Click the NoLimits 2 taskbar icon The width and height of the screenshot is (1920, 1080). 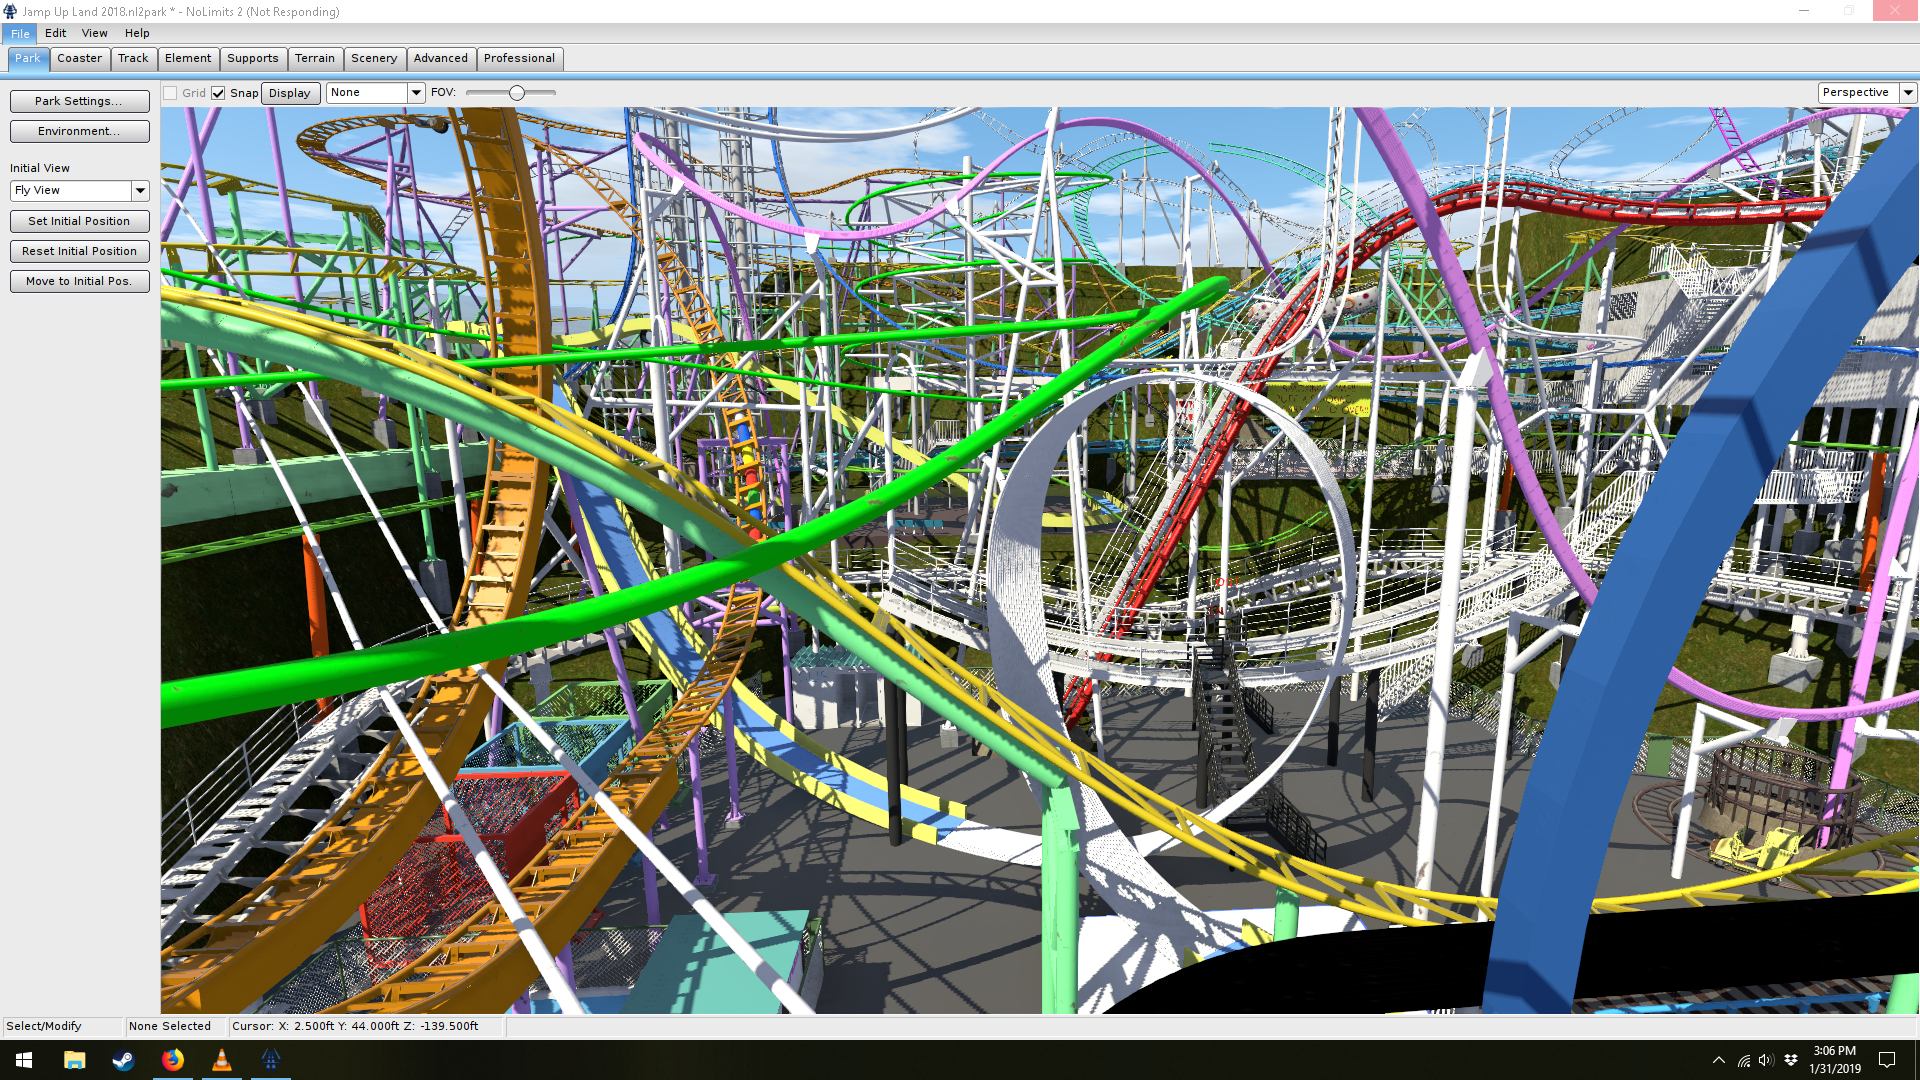pyautogui.click(x=271, y=1060)
